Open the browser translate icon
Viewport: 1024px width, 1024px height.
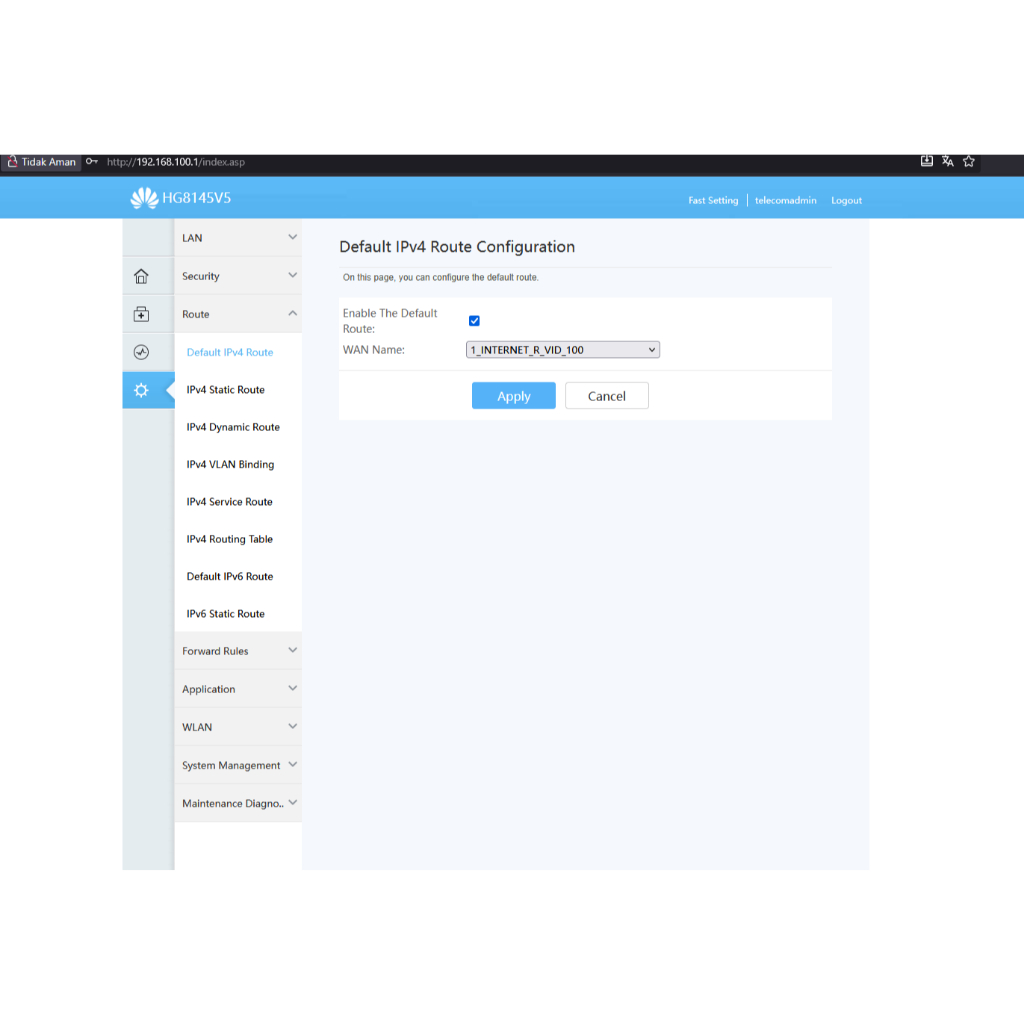(948, 161)
